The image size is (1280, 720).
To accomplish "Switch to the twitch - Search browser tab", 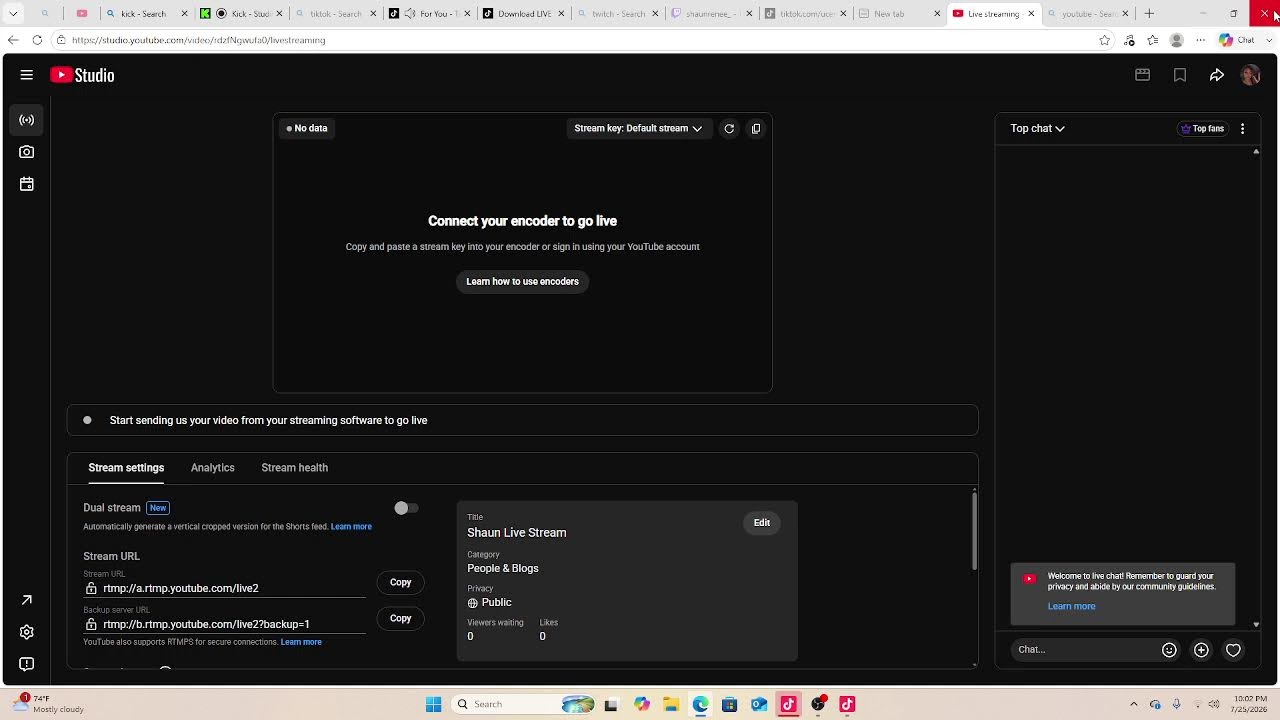I will [615, 14].
